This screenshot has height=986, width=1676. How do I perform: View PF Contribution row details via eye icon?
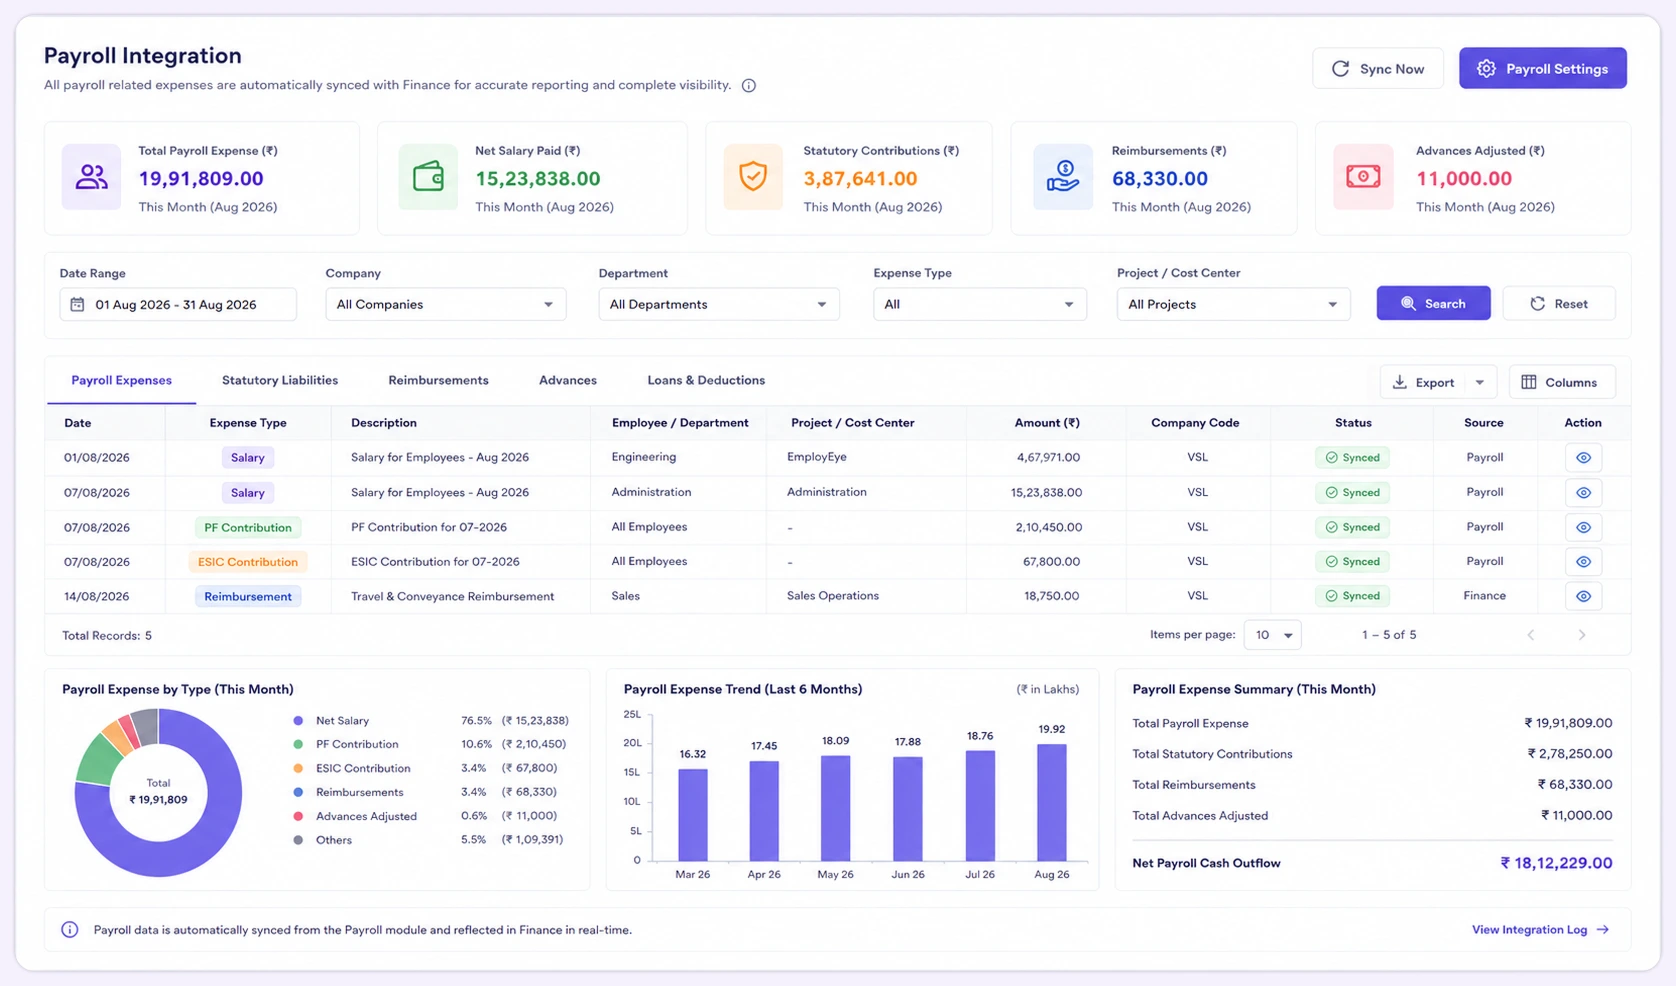(1583, 527)
